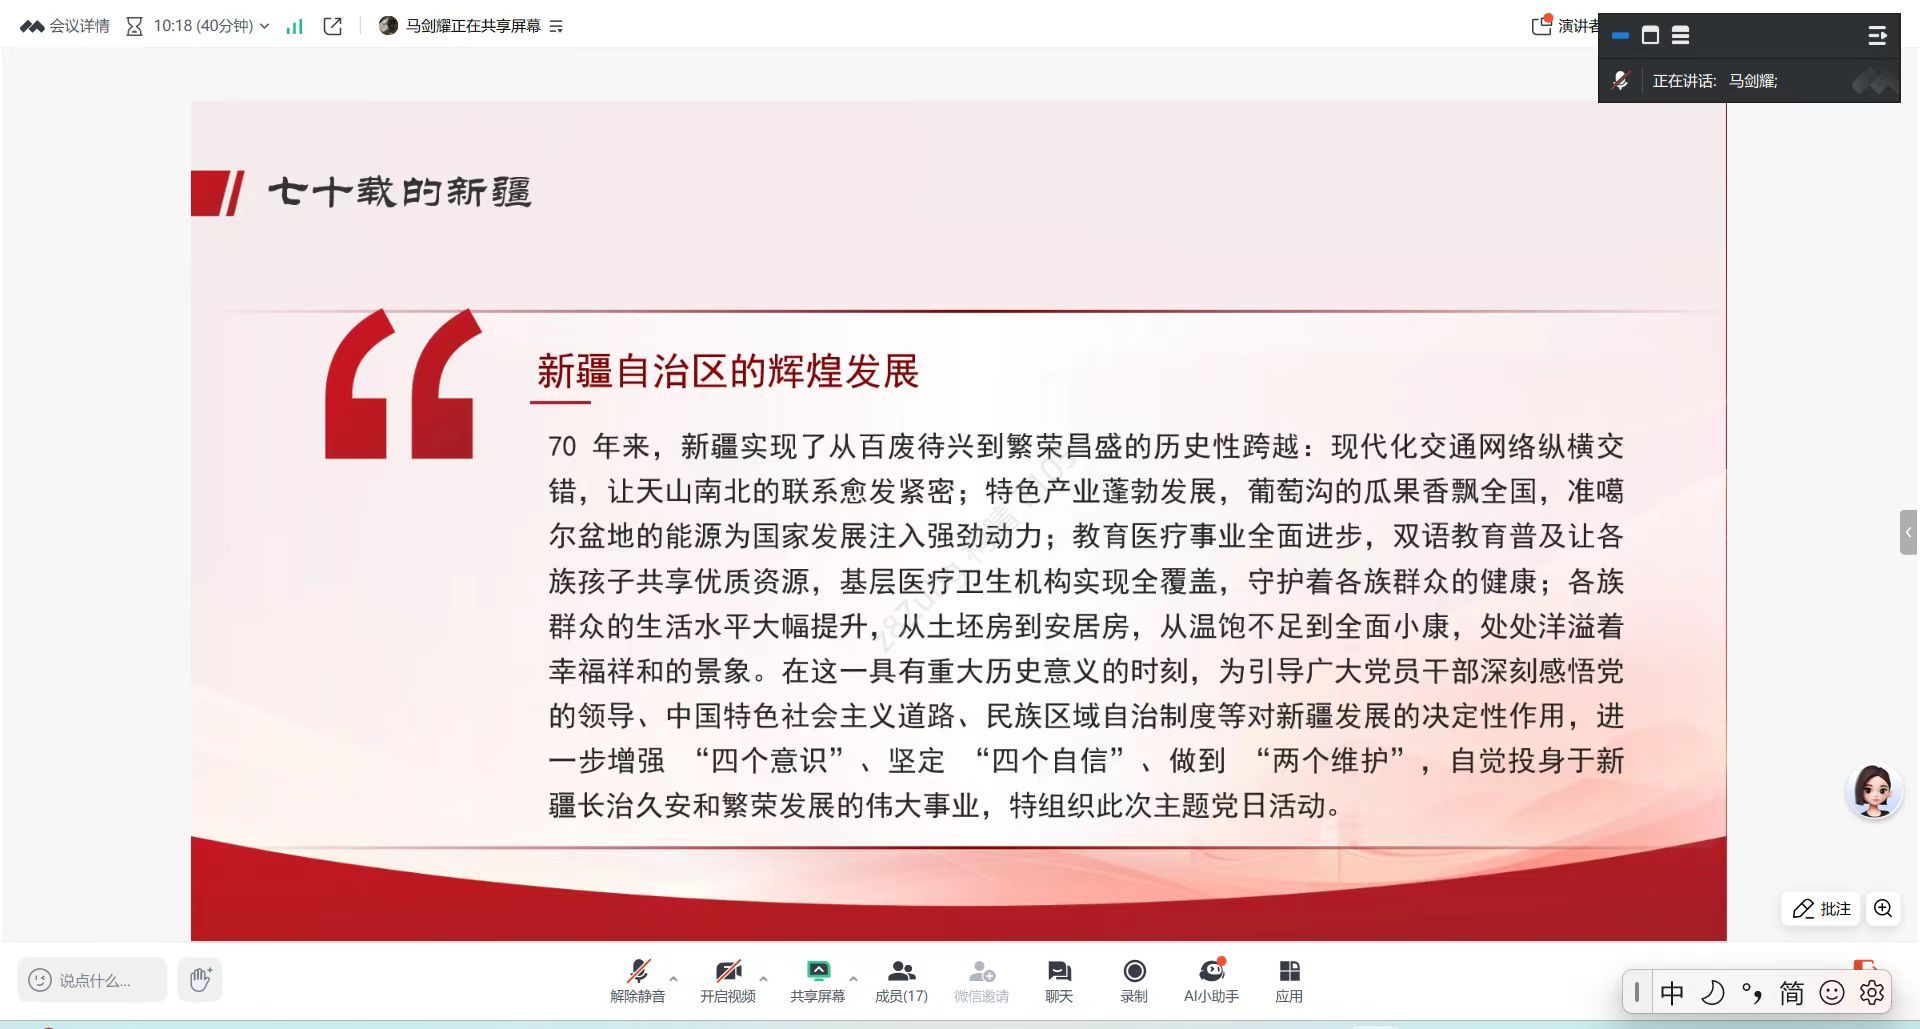Screen dimensions: 1920x1029
Task: Open the AI小助手 assistant
Action: tap(1211, 980)
